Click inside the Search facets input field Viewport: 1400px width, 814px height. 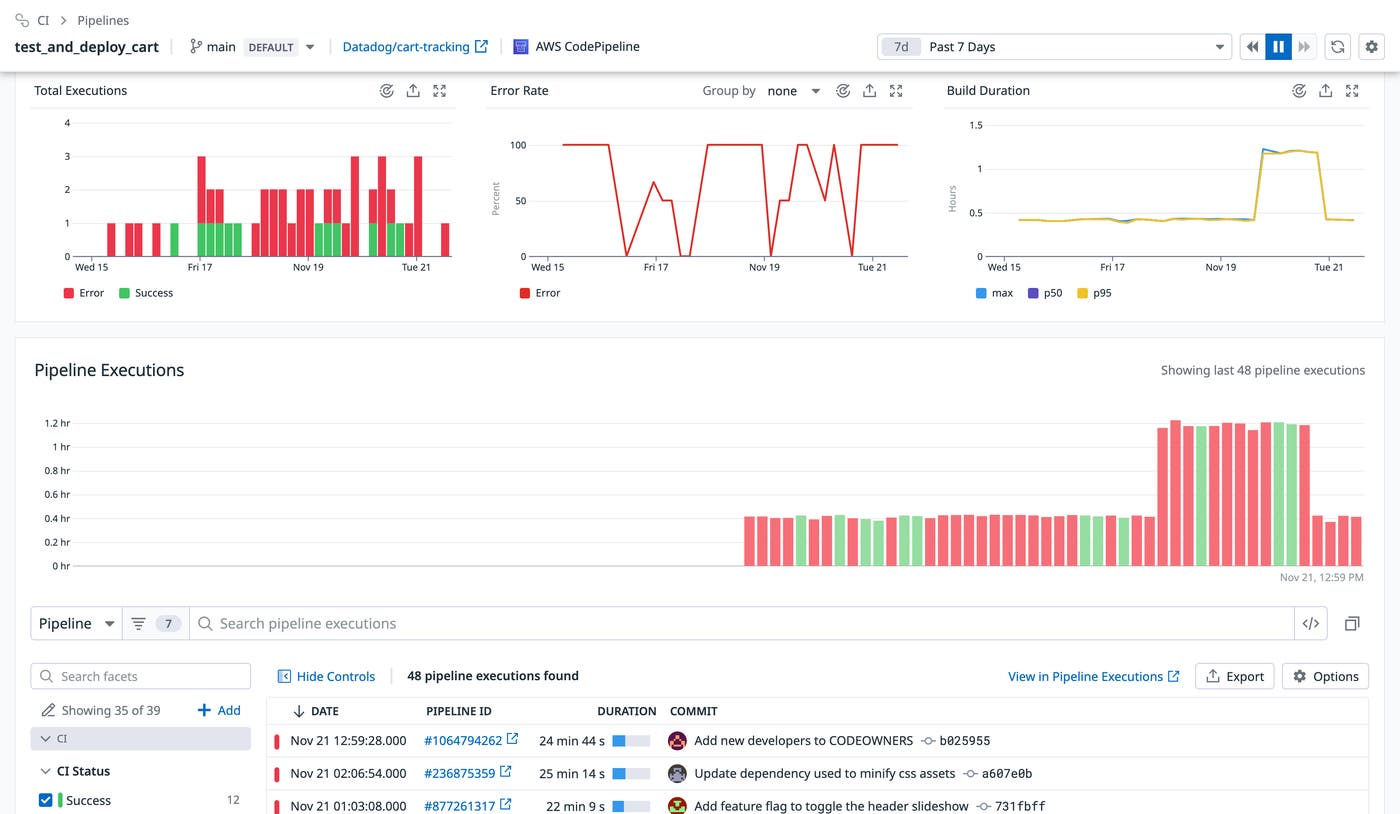click(x=140, y=676)
